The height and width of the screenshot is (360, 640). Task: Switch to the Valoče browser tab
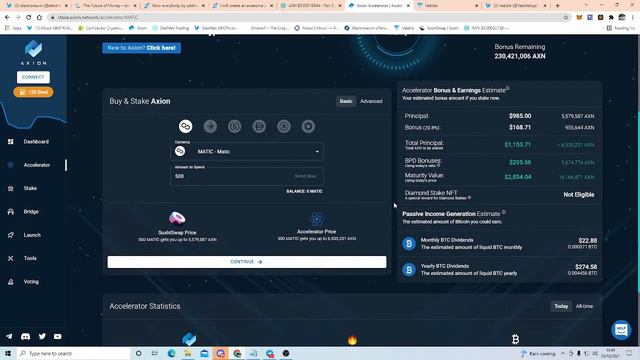[x=447, y=6]
